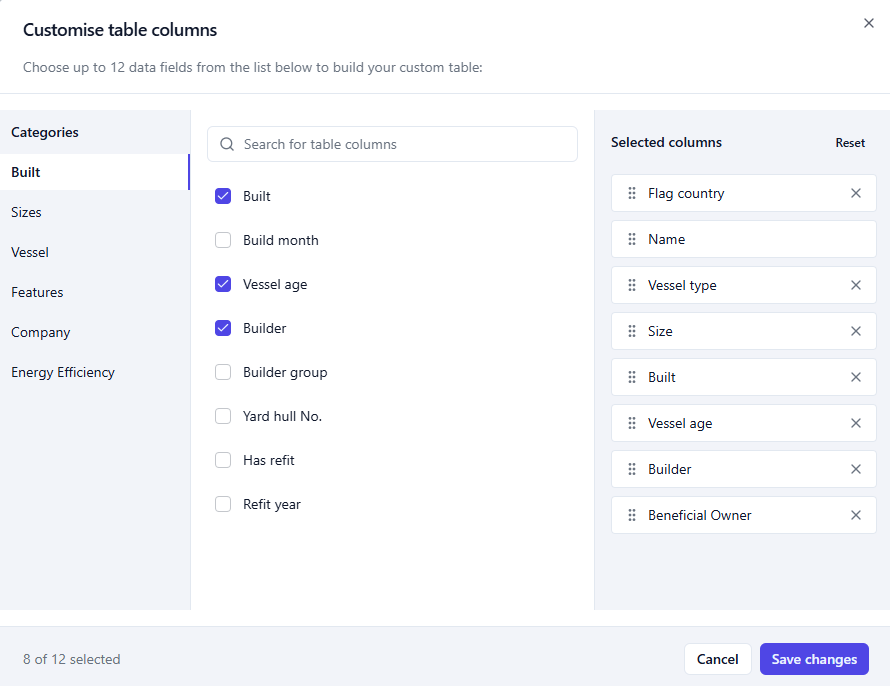Click the drag handle for Builder

pyautogui.click(x=632, y=469)
